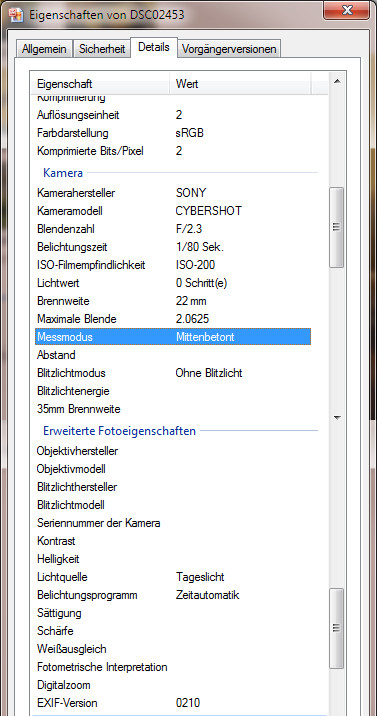Select the Blitzlichtmodell row
377x716 pixels.
173,505
